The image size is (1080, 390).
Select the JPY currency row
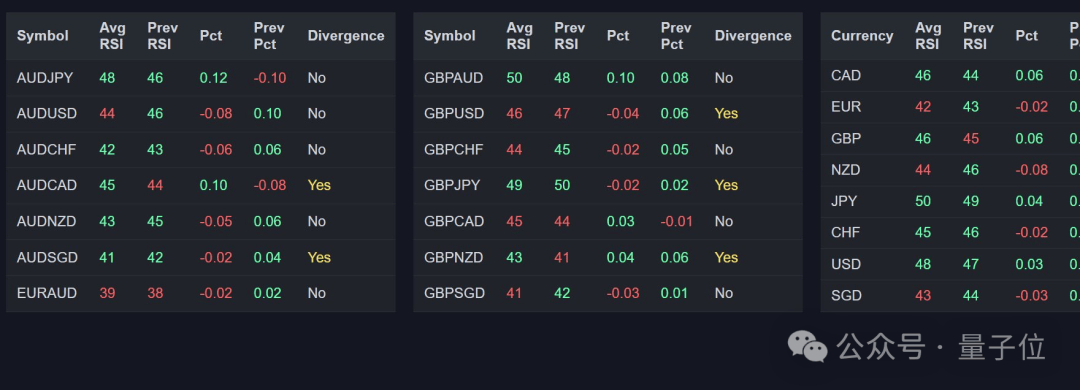951,201
